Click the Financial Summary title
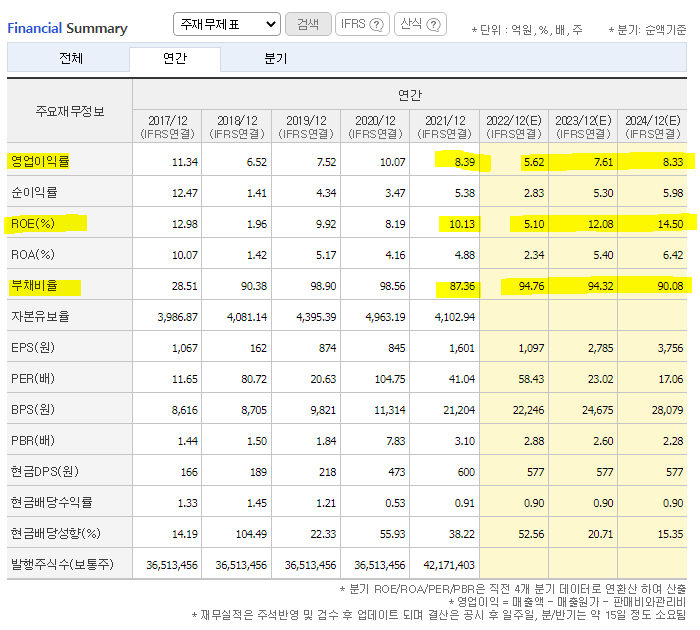700x630 pixels. click(67, 28)
